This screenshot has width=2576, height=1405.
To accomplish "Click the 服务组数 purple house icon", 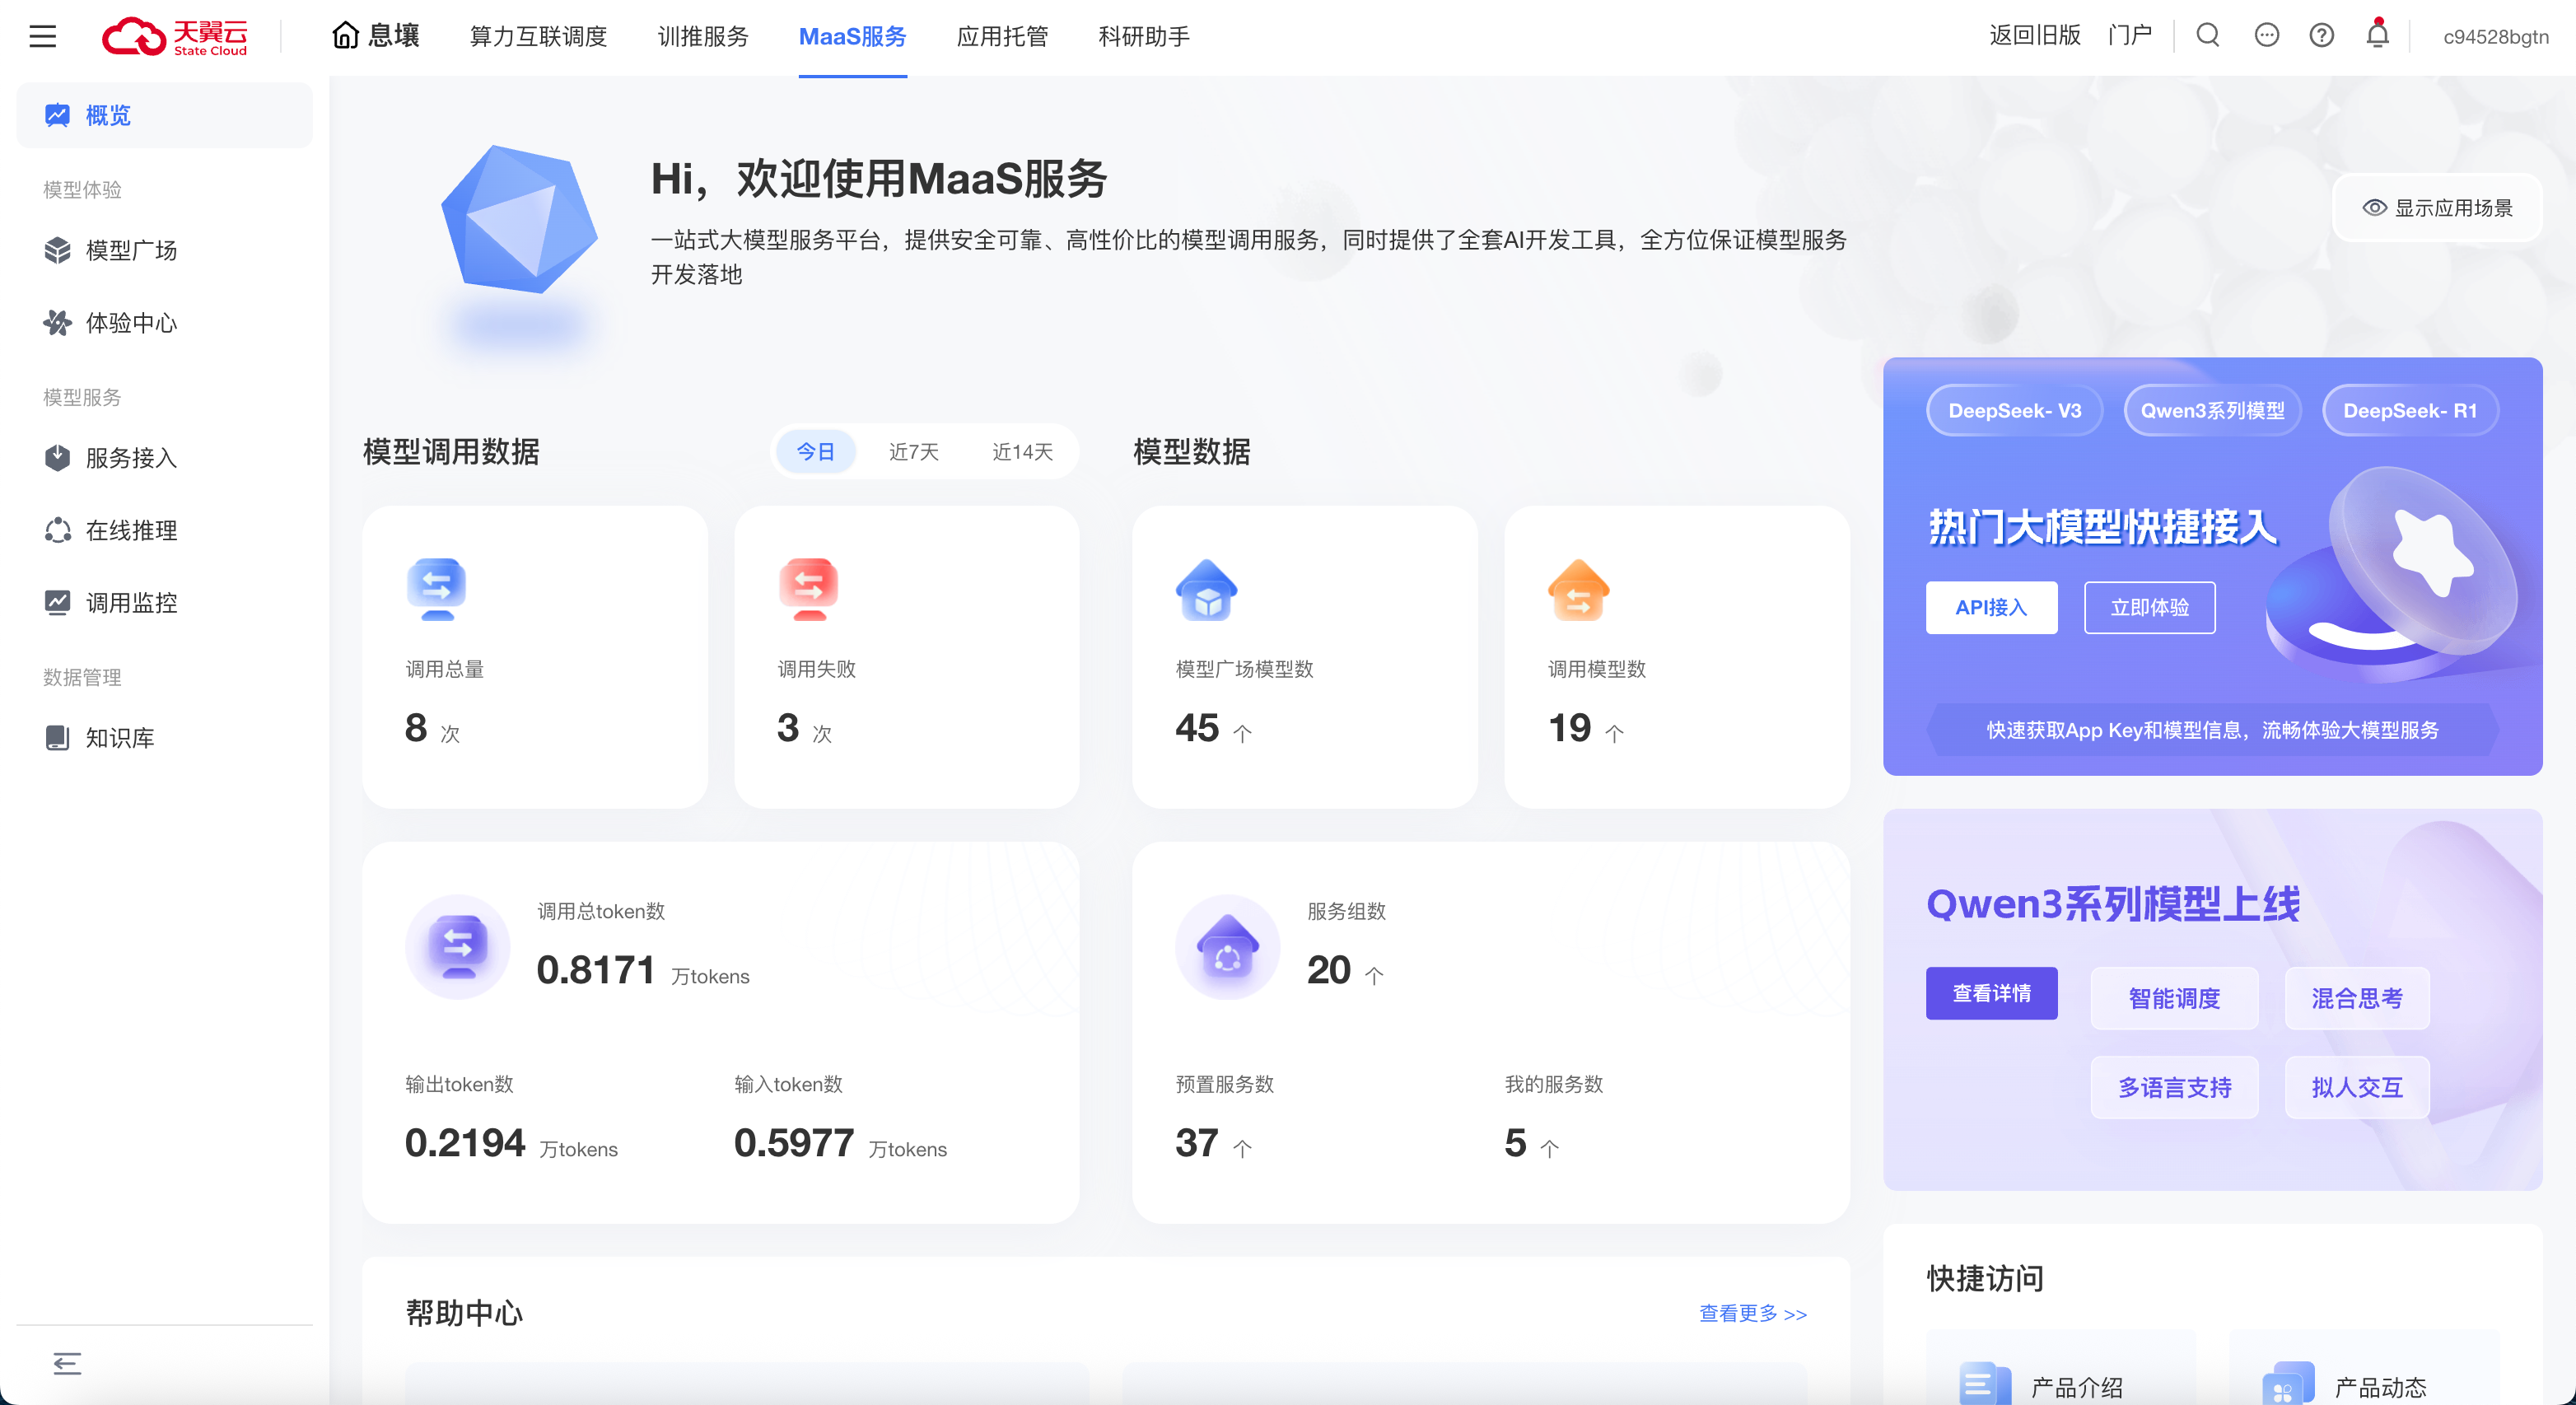I will [1228, 946].
